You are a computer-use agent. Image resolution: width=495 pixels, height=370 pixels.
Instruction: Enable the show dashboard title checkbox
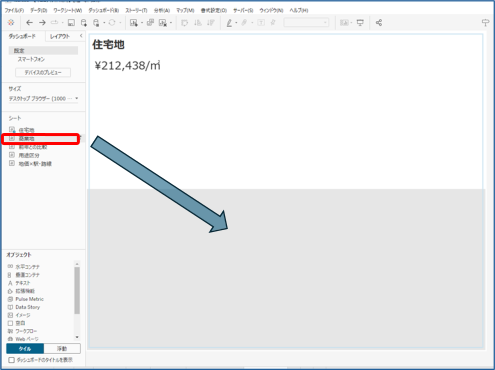click(12, 360)
